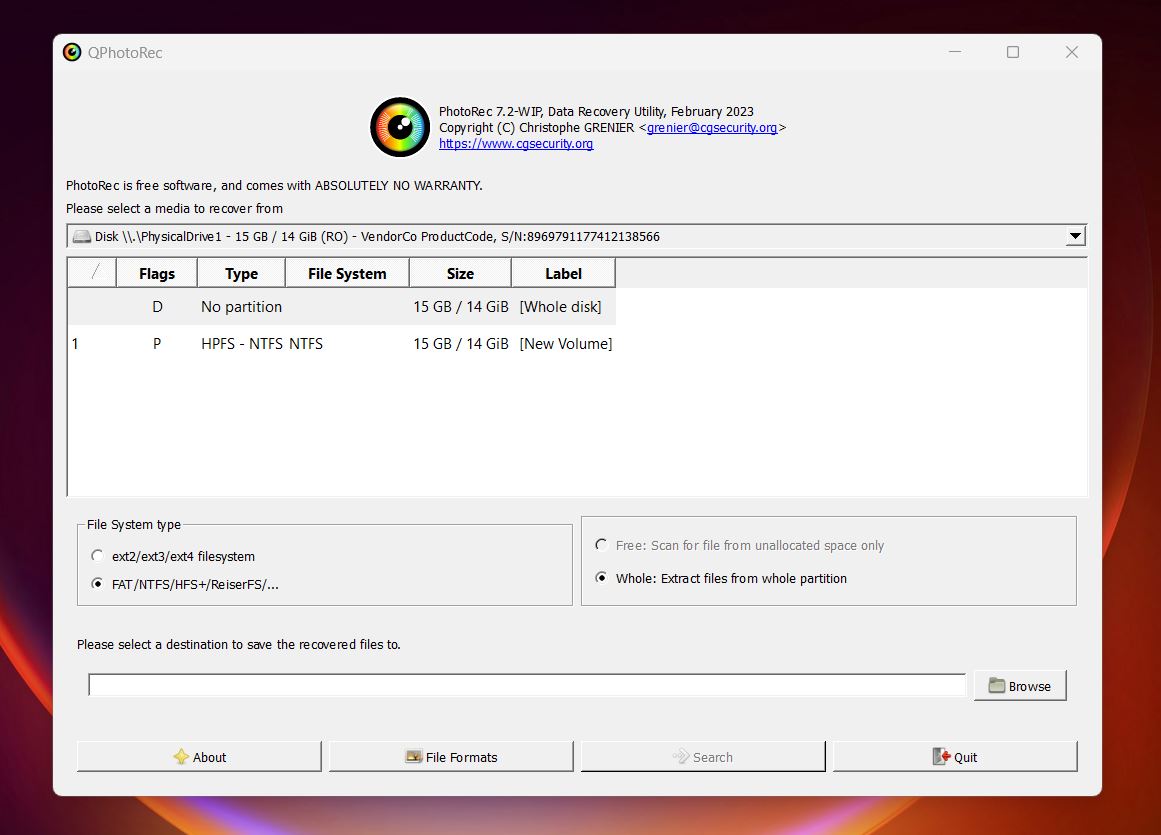The image size is (1161, 835).
Task: Click the Flags column header
Action: pos(157,273)
